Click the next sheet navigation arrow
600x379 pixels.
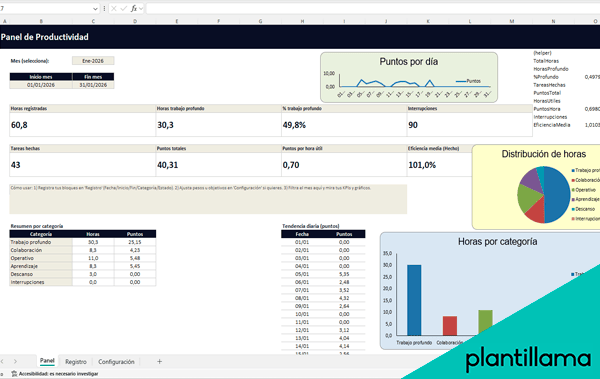tap(15, 361)
